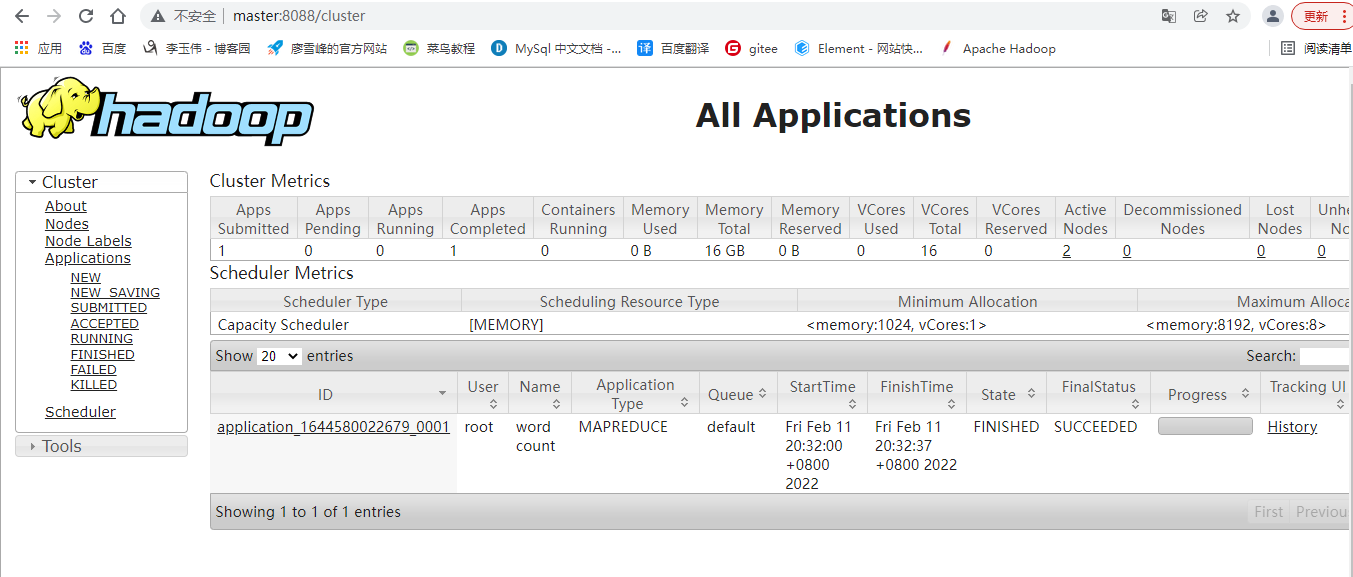Open the Applications sidebar link
This screenshot has width=1353, height=577.
pyautogui.click(x=88, y=258)
